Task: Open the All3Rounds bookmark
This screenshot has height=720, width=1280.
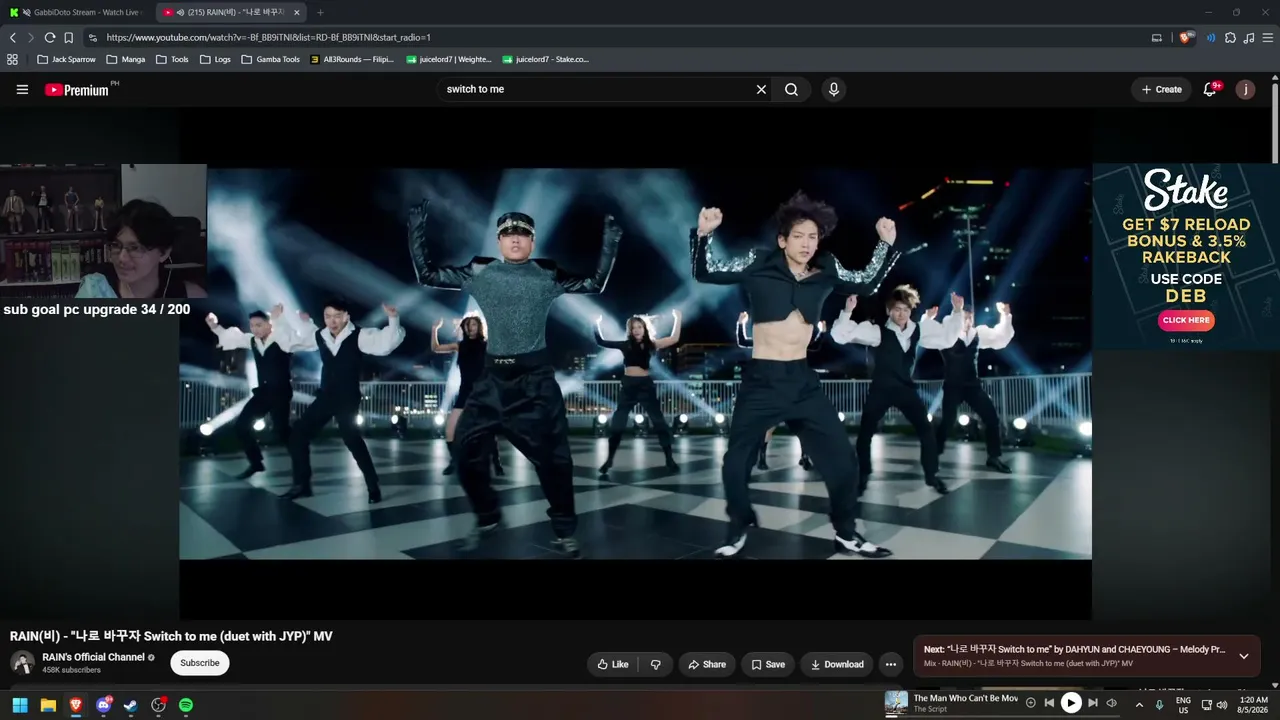Action: pyautogui.click(x=352, y=59)
